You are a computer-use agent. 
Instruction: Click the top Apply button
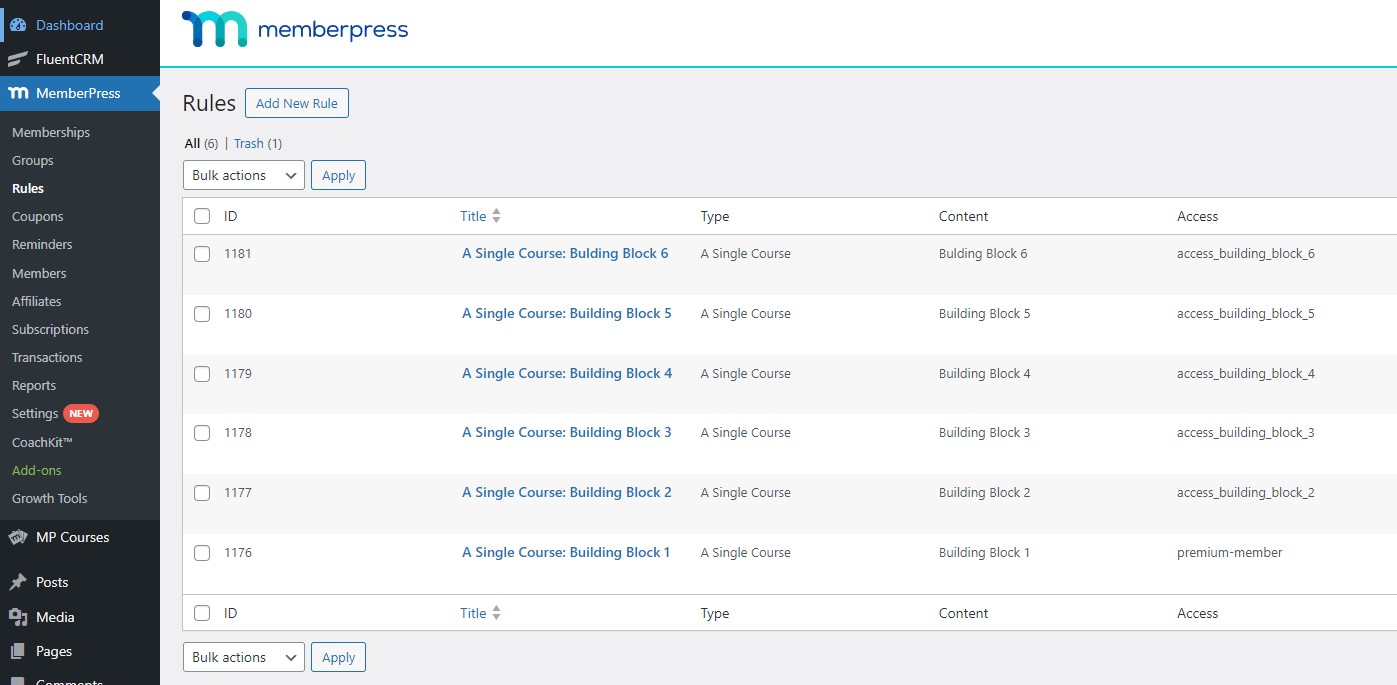click(x=338, y=175)
